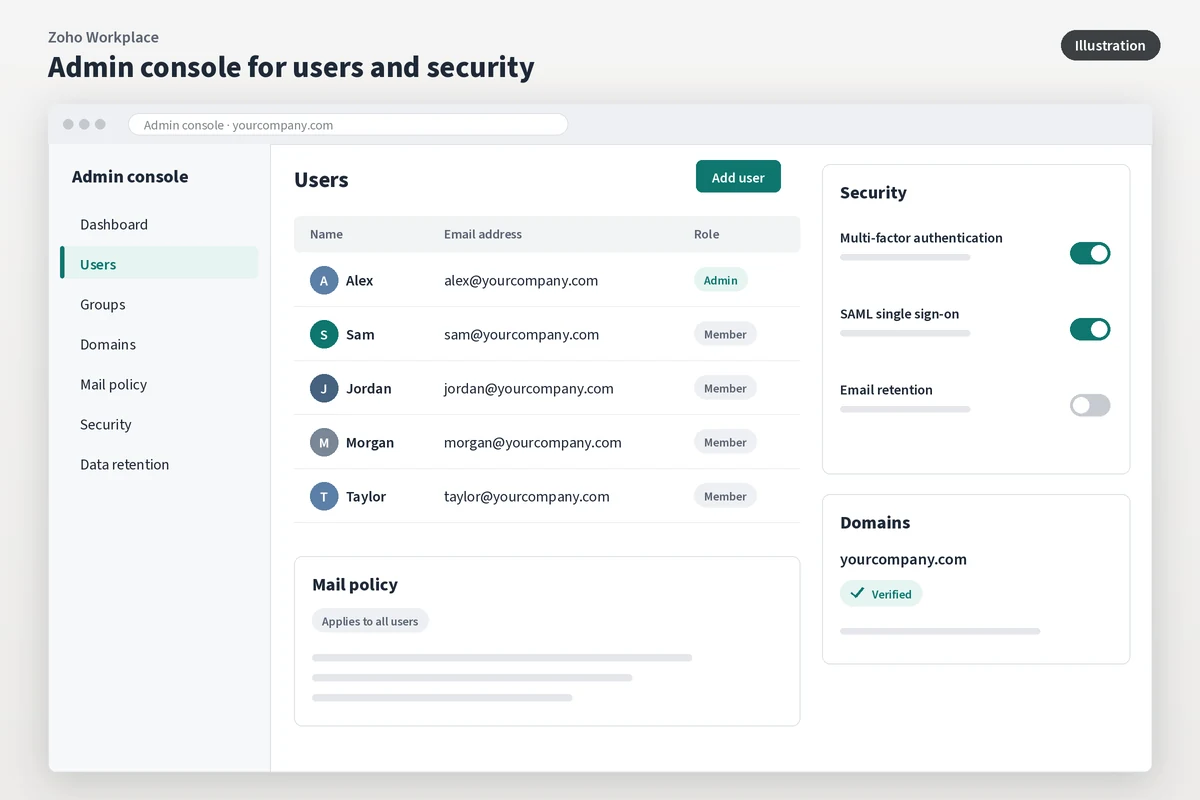This screenshot has width=1200, height=800.
Task: Click the name Morgan in users table
Action: point(370,442)
